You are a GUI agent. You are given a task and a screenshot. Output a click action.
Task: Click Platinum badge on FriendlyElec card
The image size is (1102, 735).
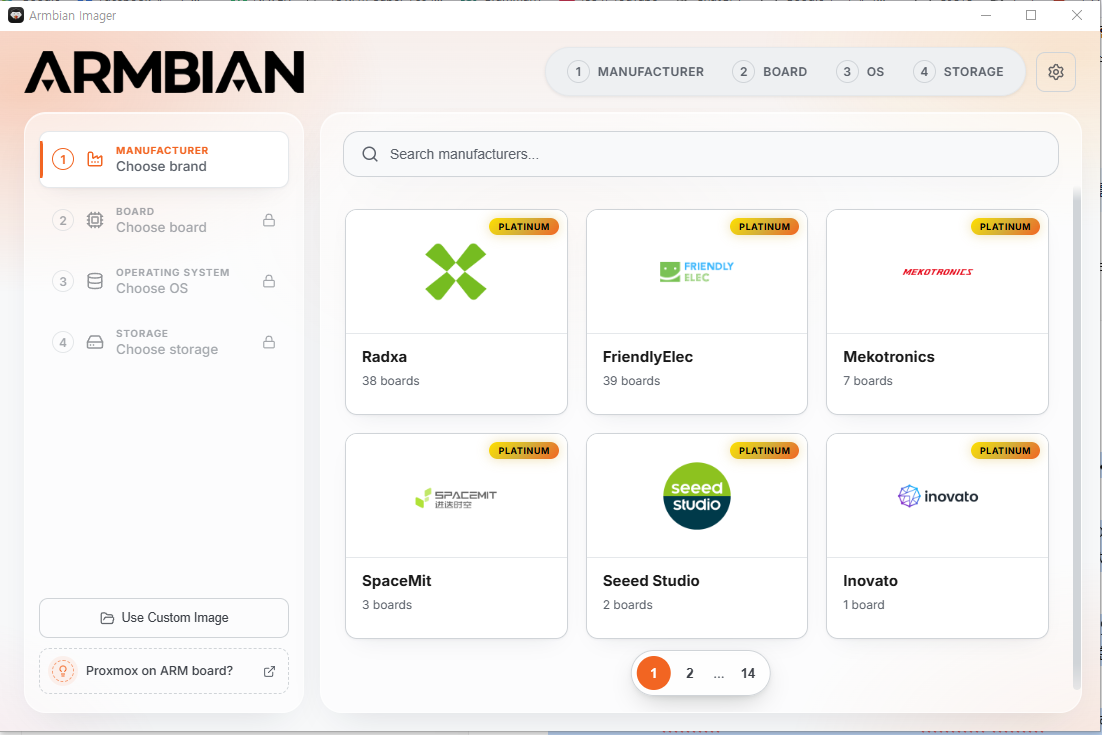tap(764, 227)
